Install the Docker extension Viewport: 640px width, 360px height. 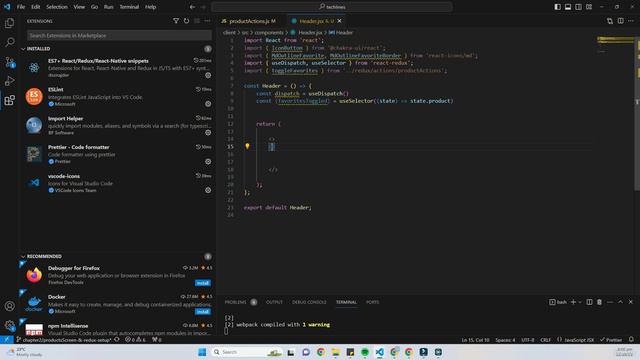(203, 311)
